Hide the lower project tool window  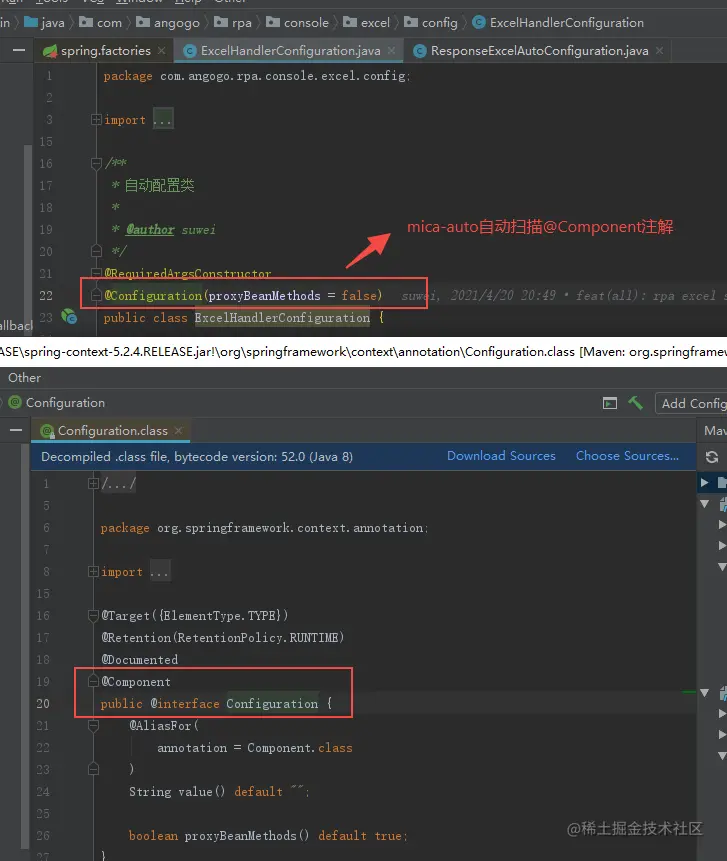[x=16, y=430]
